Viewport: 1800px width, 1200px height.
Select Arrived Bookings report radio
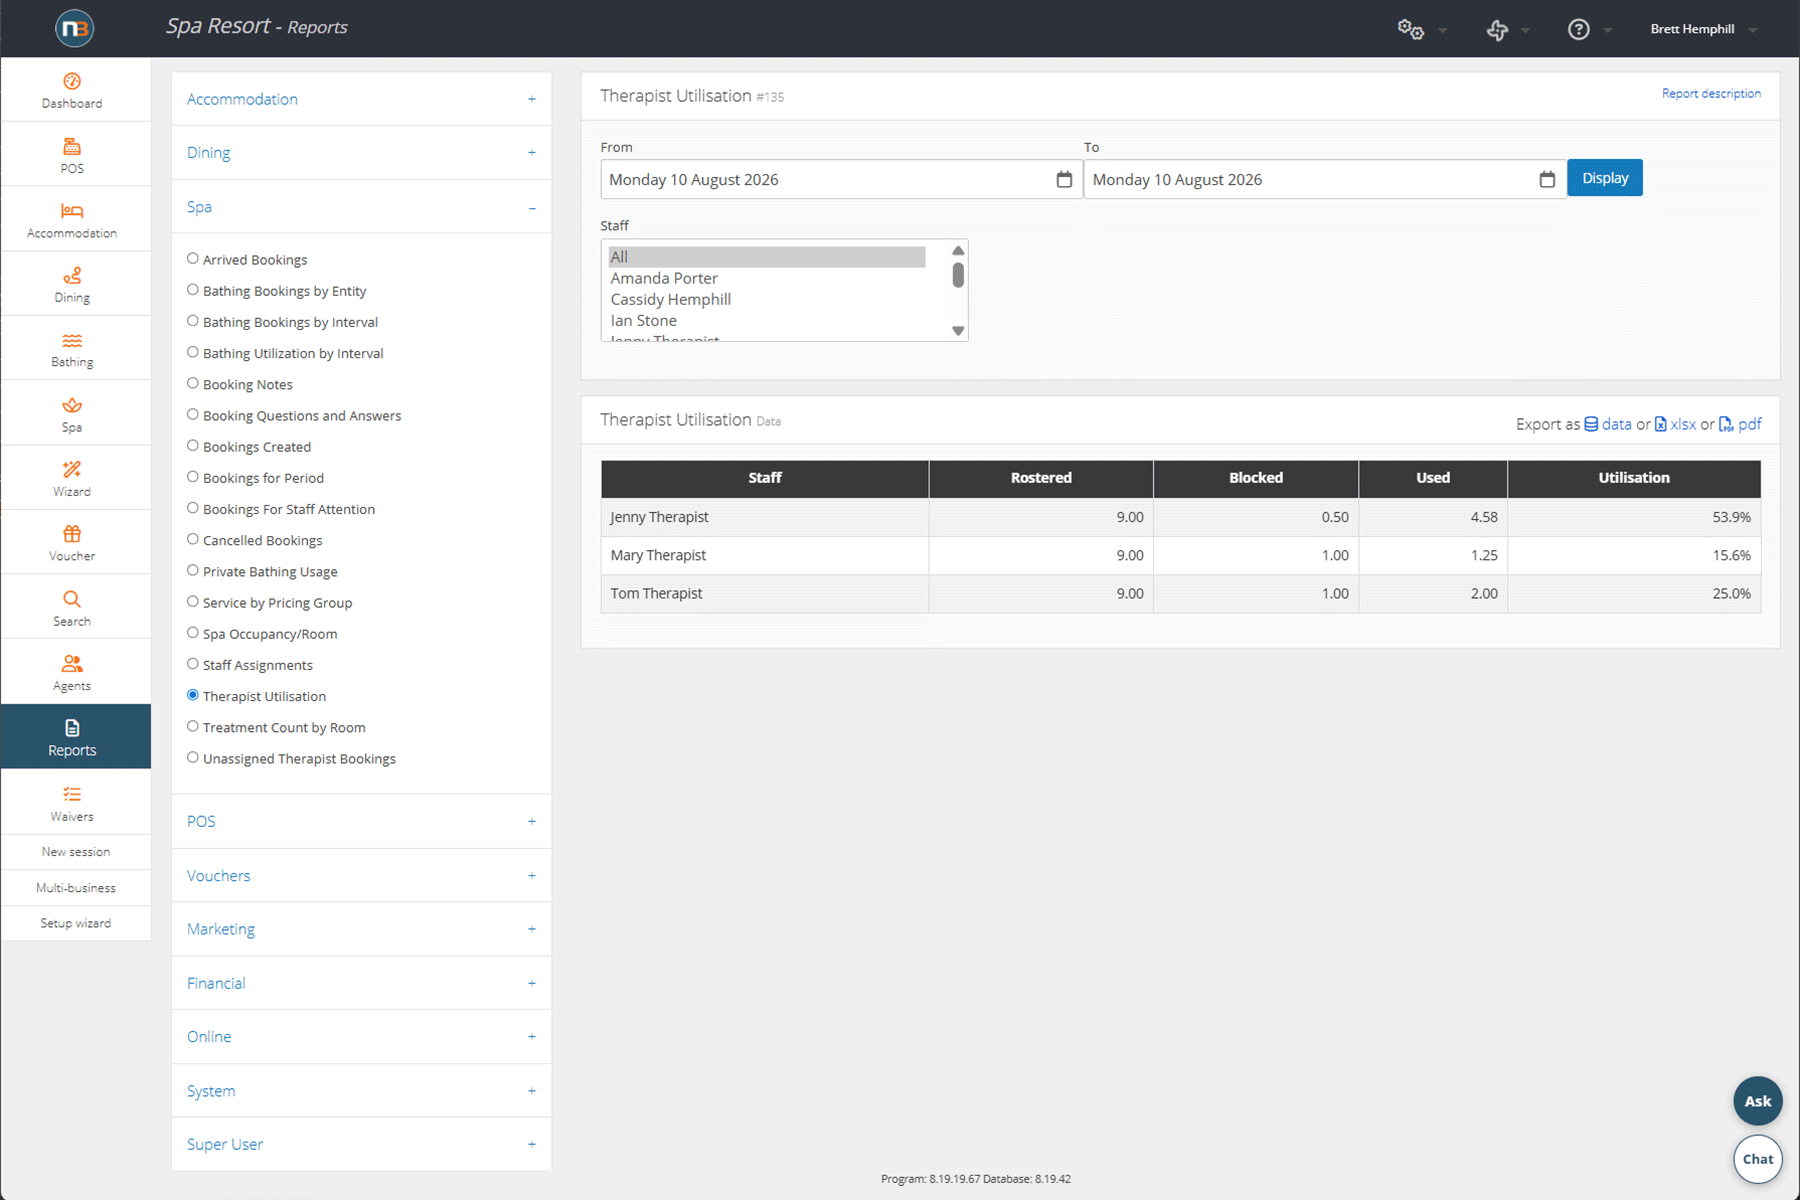(193, 259)
